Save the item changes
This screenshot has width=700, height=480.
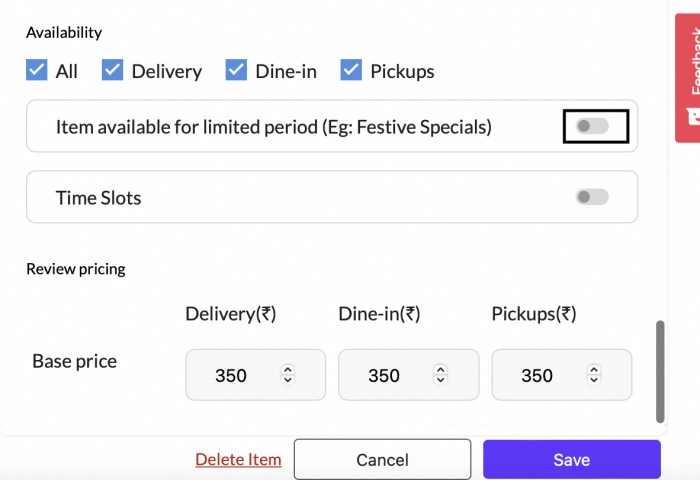point(571,460)
